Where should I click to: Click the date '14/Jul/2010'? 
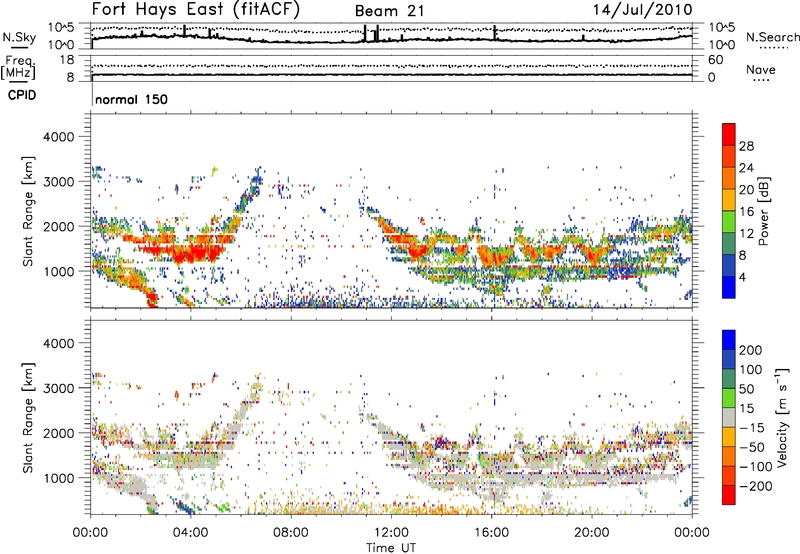642,9
